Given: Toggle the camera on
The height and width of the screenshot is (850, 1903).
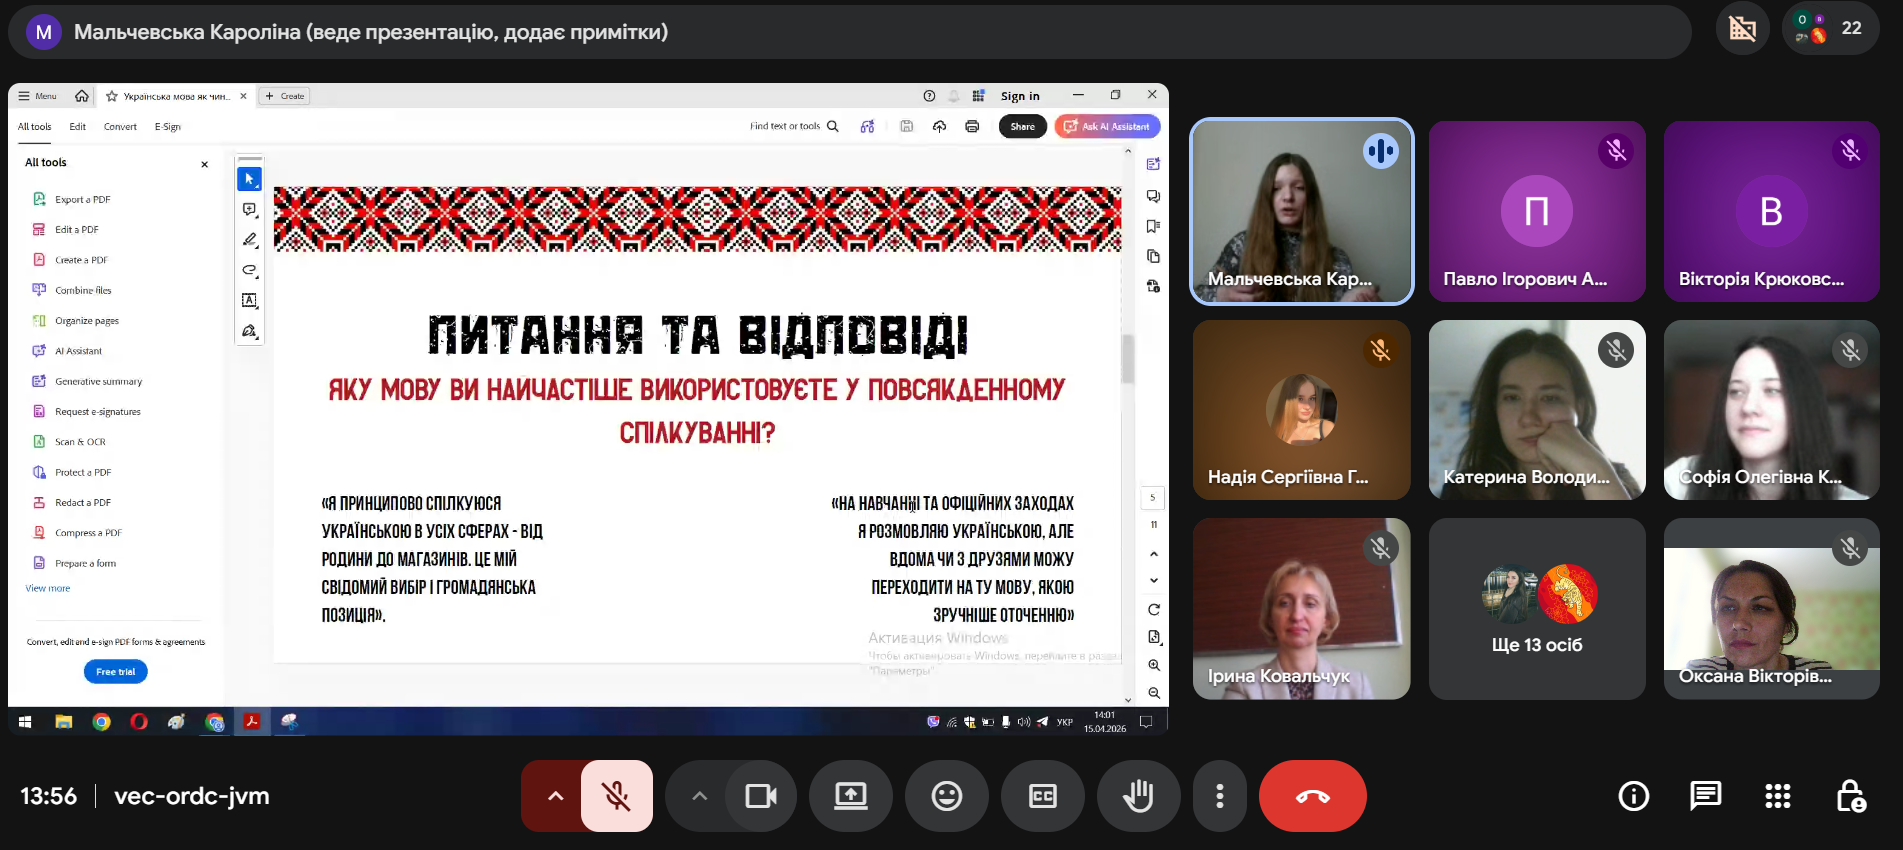Looking at the screenshot, I should 761,796.
